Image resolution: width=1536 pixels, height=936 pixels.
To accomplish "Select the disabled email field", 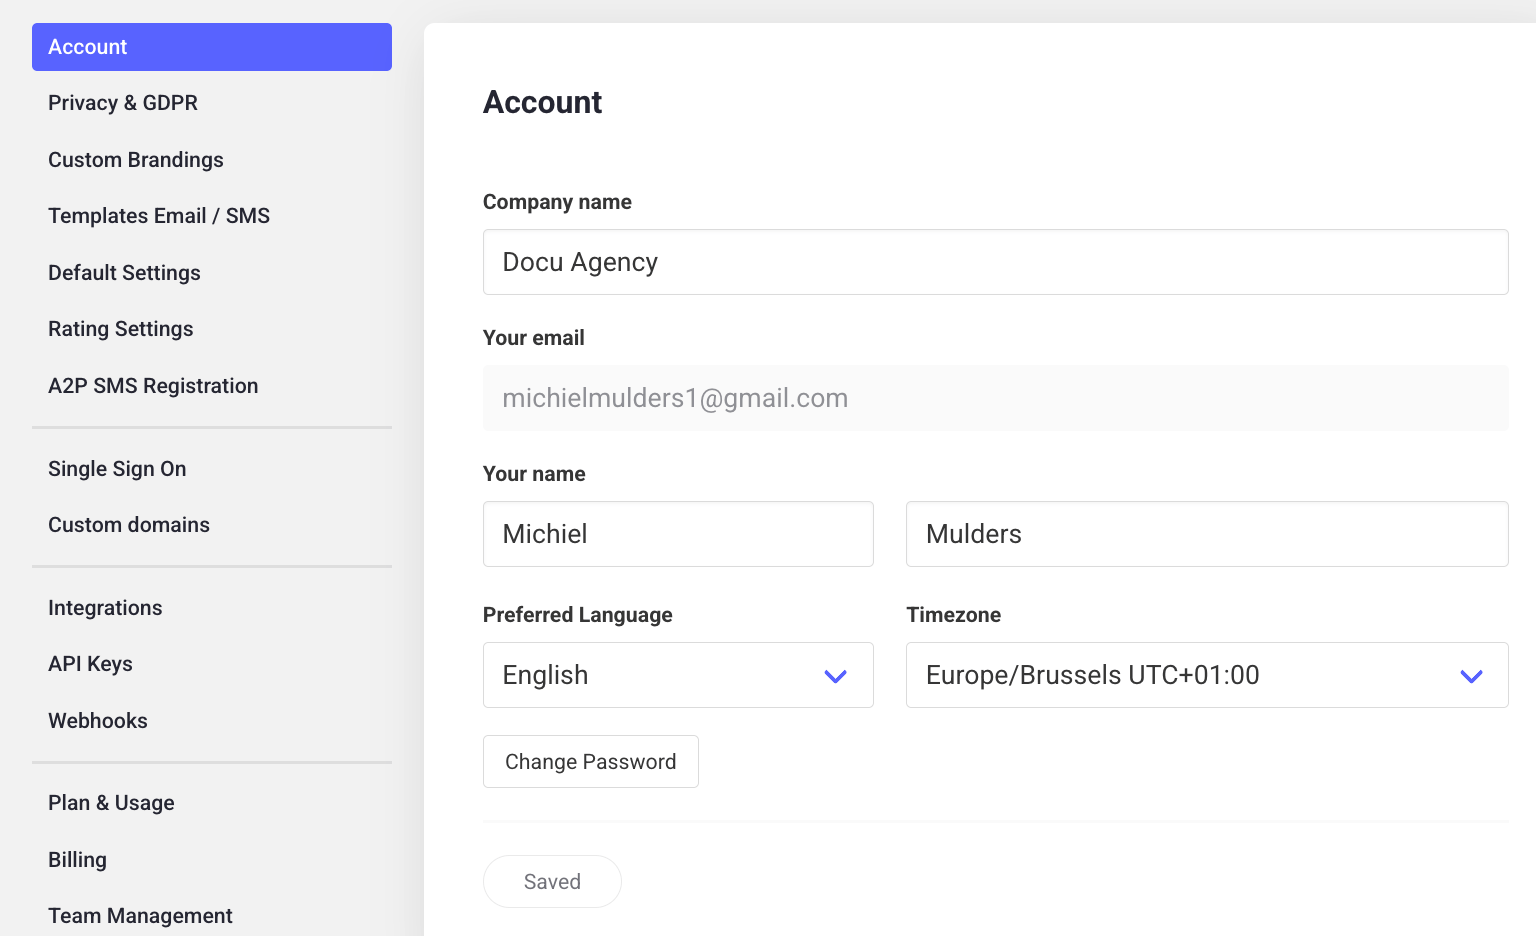I will pos(996,398).
